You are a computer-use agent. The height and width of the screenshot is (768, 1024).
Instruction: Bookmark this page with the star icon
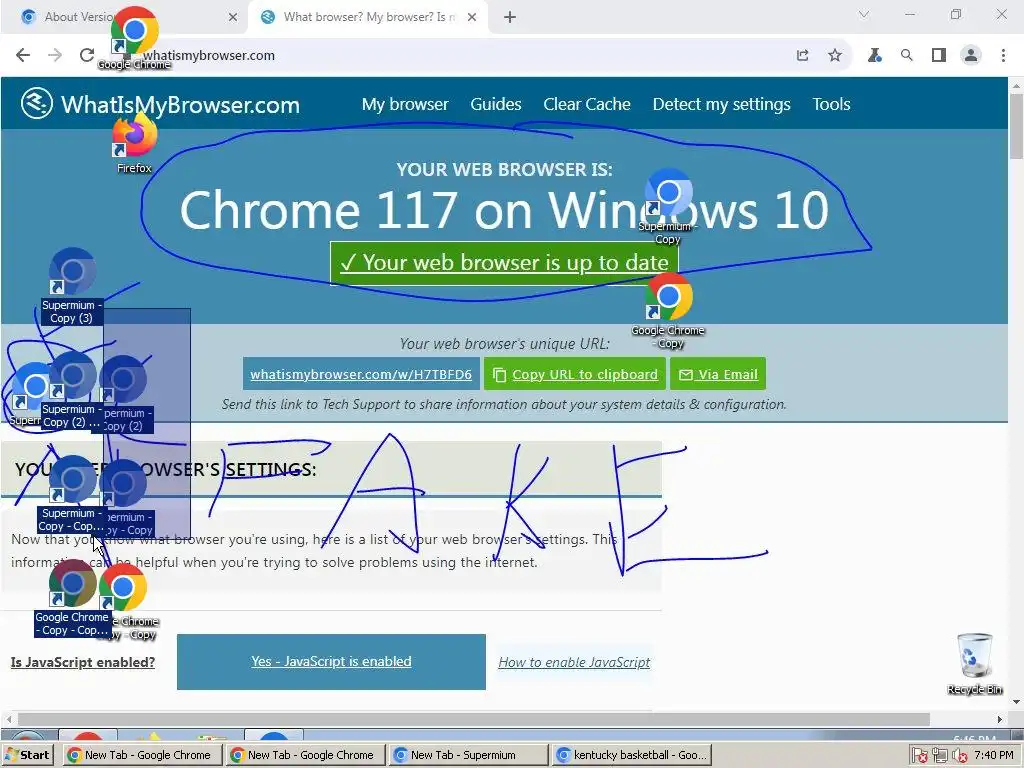click(835, 56)
